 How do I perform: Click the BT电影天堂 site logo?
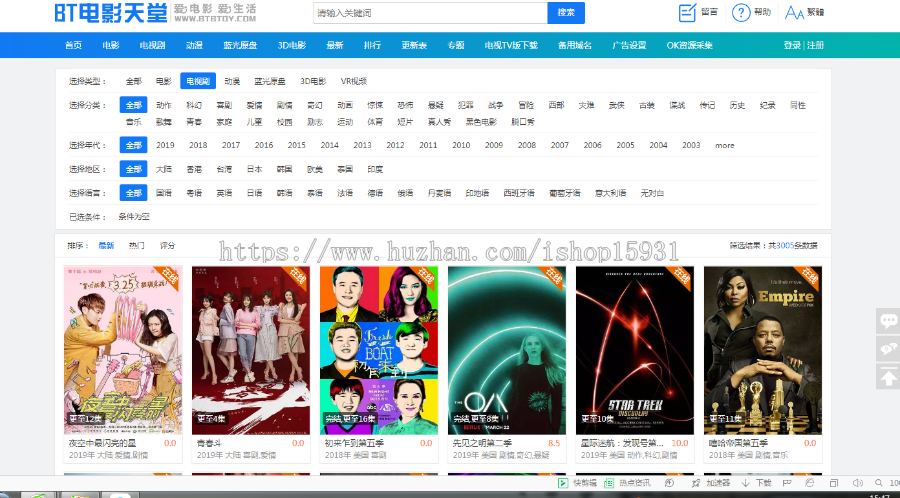tap(156, 13)
